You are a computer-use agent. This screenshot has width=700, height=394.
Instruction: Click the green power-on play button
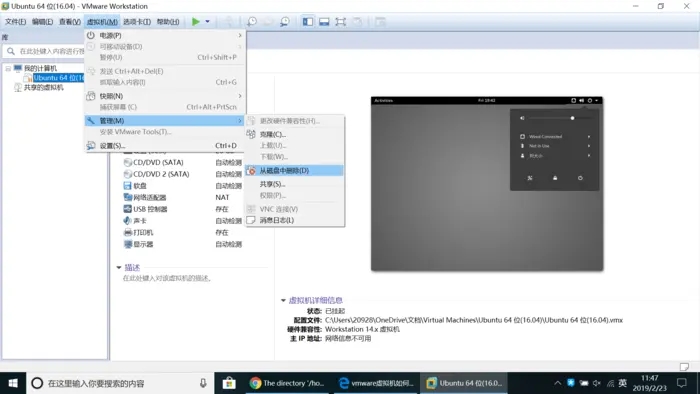196,21
